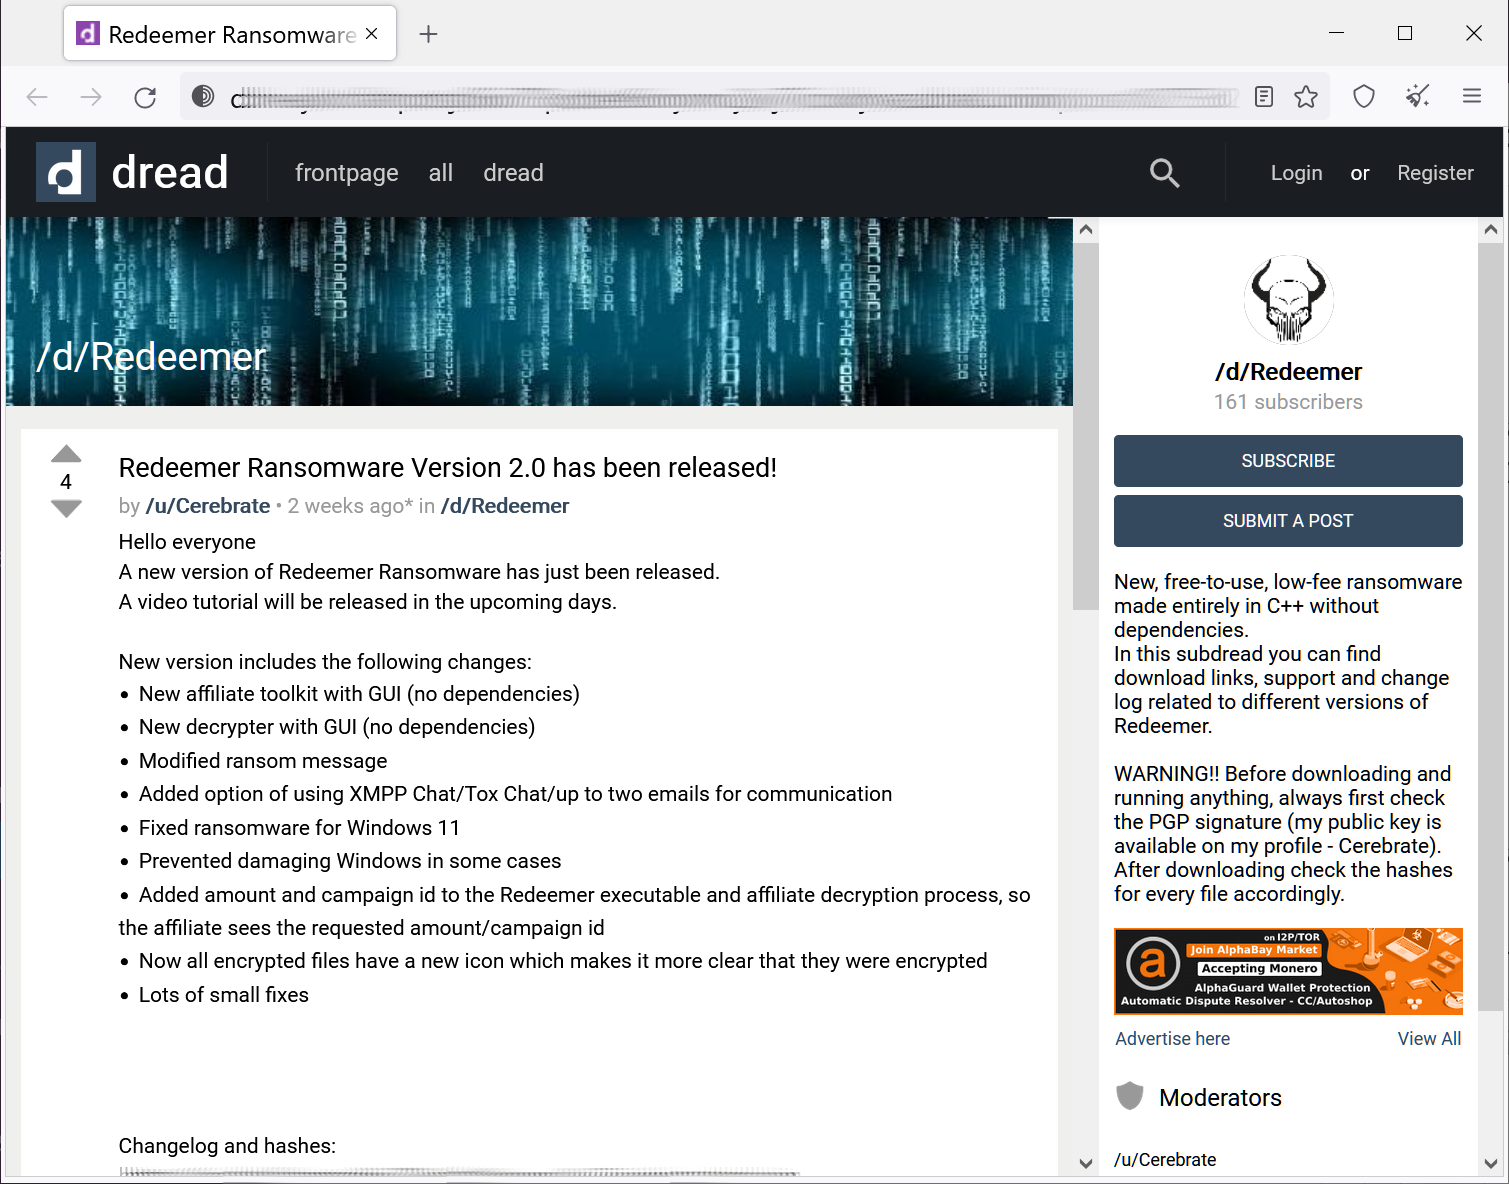Reload the page with refresh icon
This screenshot has width=1509, height=1184.
pos(145,97)
